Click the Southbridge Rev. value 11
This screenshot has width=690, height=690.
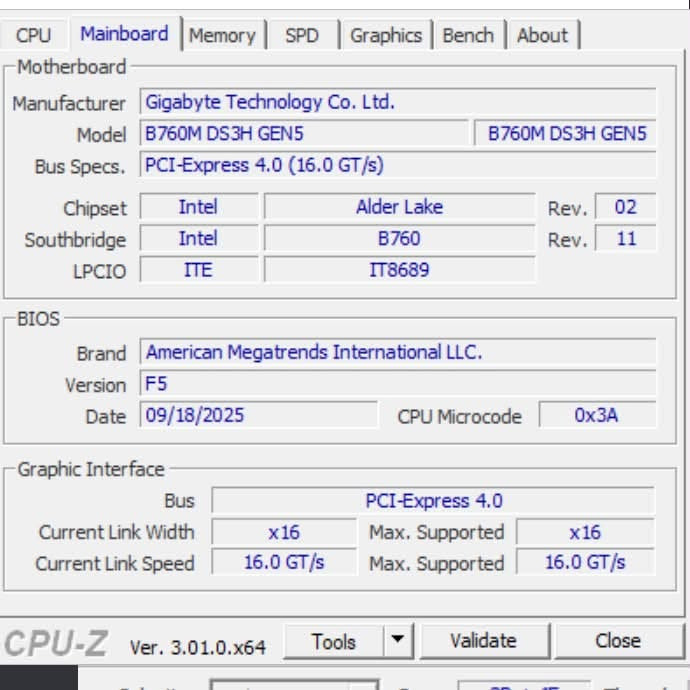625,238
